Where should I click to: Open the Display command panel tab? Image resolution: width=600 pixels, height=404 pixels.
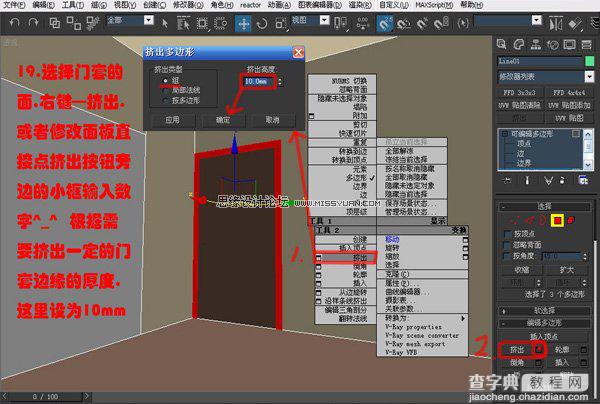(570, 45)
